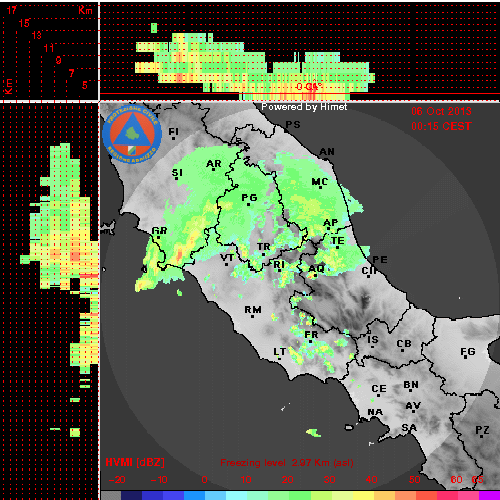Click the IS city label on map

pyautogui.click(x=373, y=340)
